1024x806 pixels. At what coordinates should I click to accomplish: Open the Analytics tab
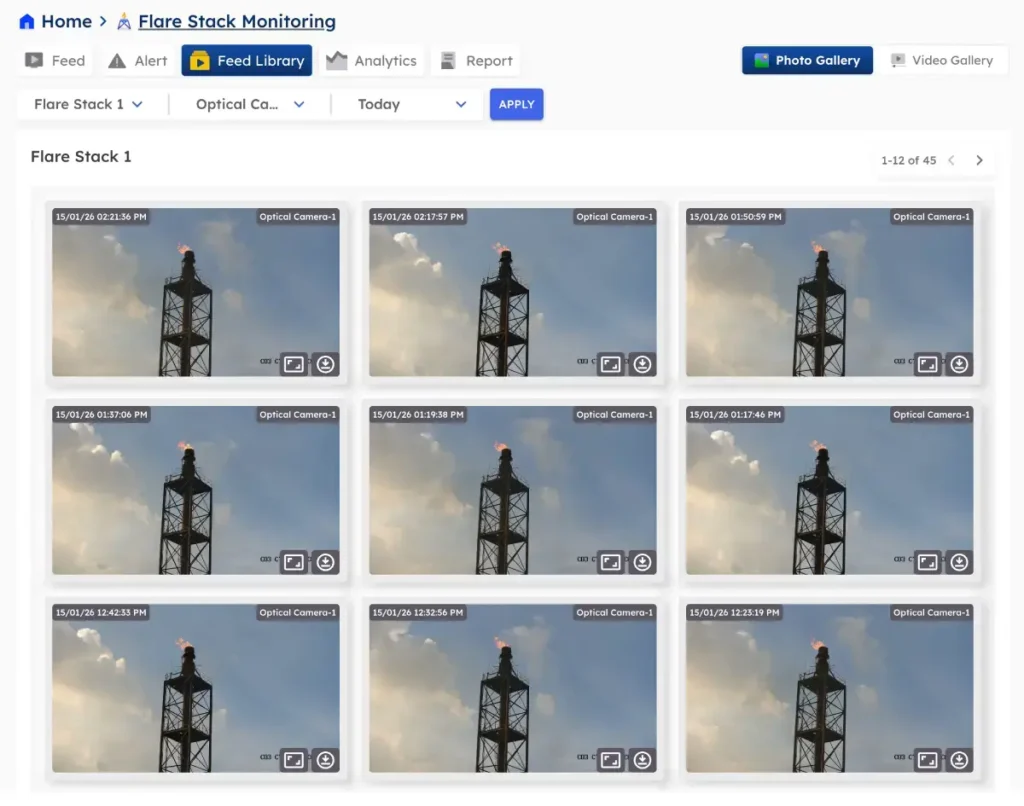372,61
